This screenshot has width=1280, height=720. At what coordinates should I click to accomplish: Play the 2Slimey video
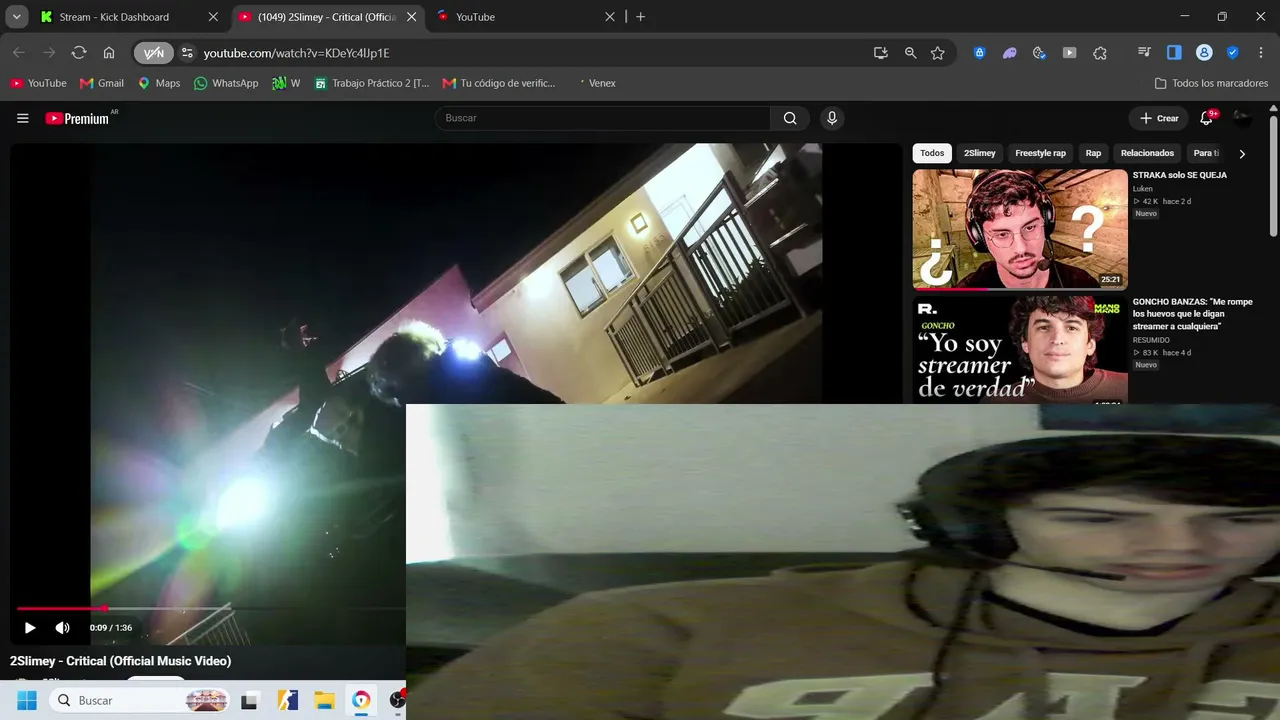tap(30, 628)
